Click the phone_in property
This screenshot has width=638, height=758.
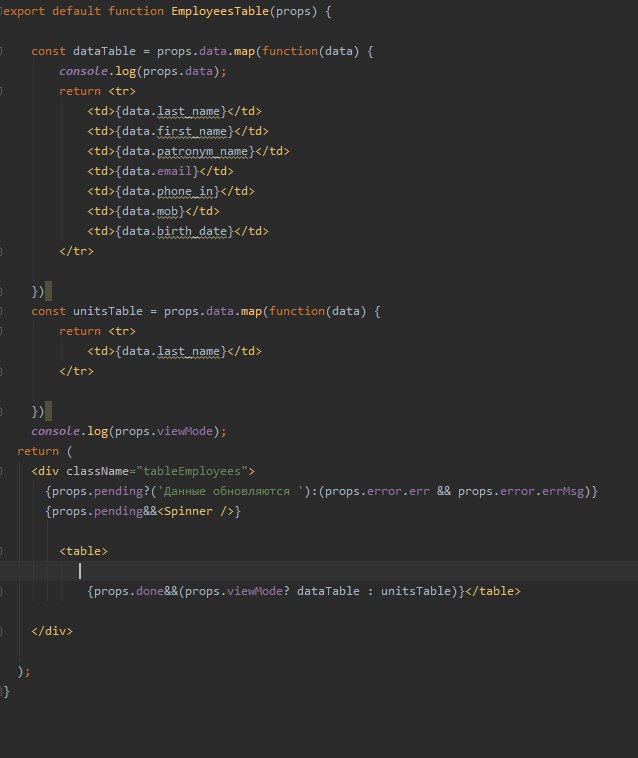point(185,191)
